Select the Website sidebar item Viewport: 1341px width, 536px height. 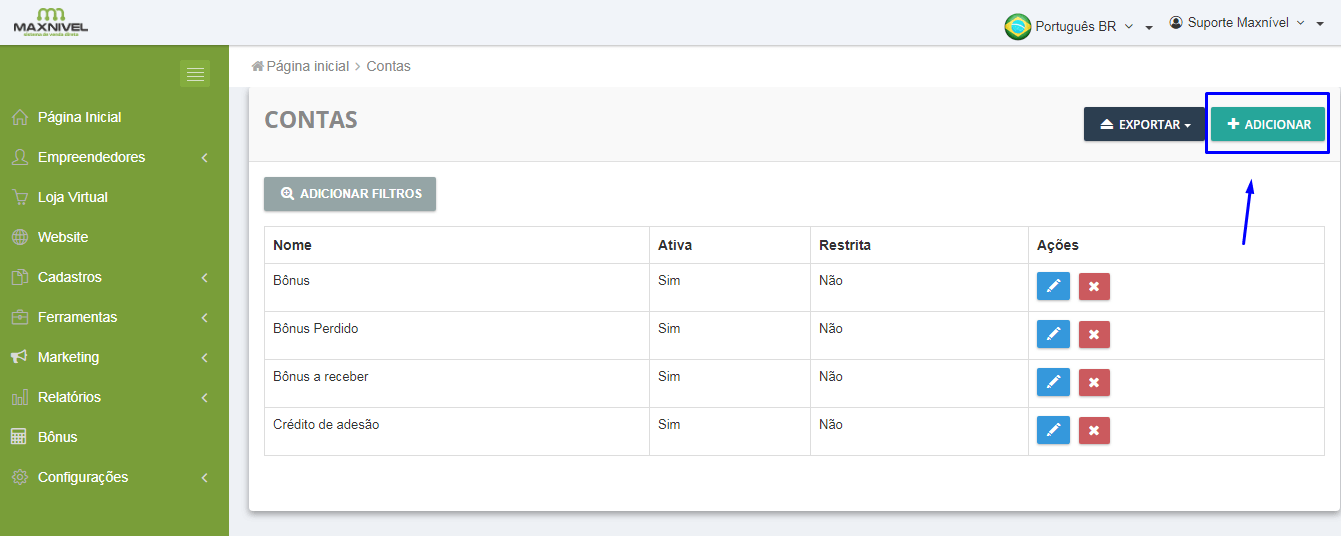click(x=63, y=237)
